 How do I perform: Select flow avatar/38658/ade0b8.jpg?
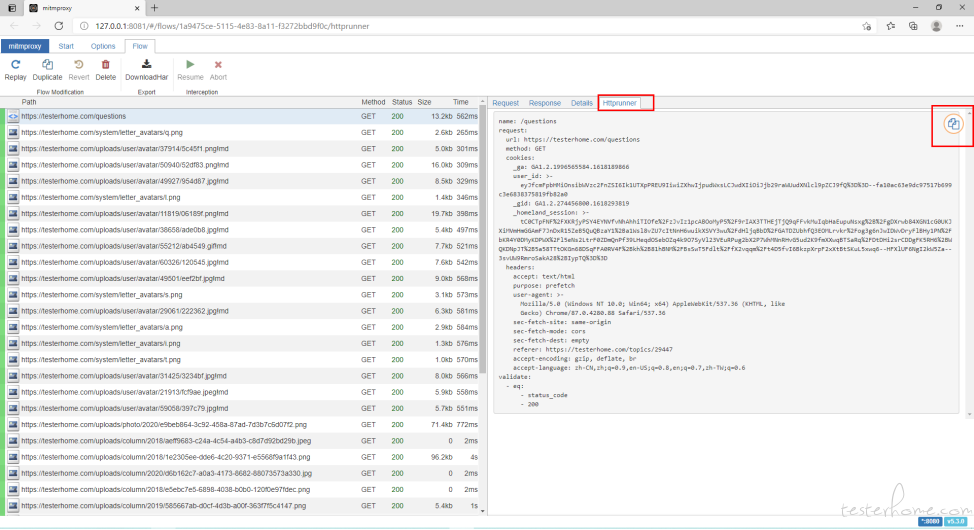point(242,229)
